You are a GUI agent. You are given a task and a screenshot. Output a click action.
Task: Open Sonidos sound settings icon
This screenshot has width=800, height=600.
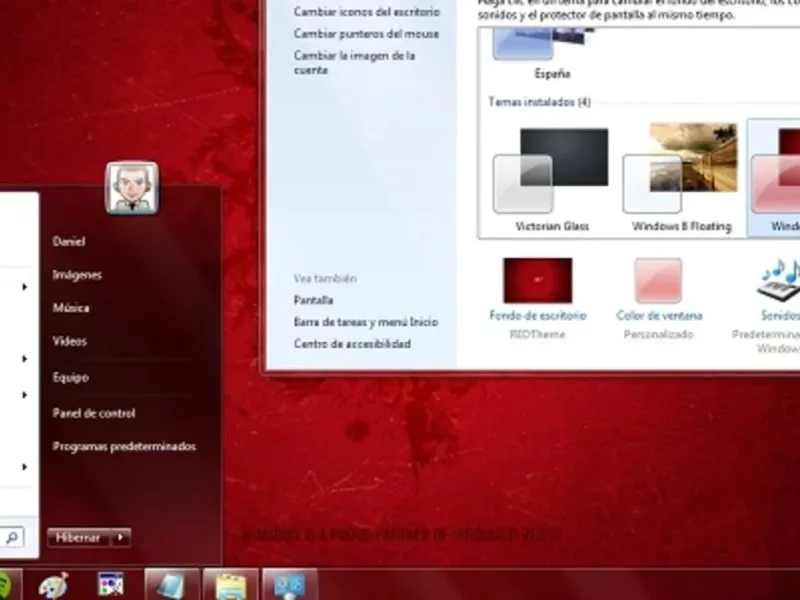pyautogui.click(x=781, y=280)
